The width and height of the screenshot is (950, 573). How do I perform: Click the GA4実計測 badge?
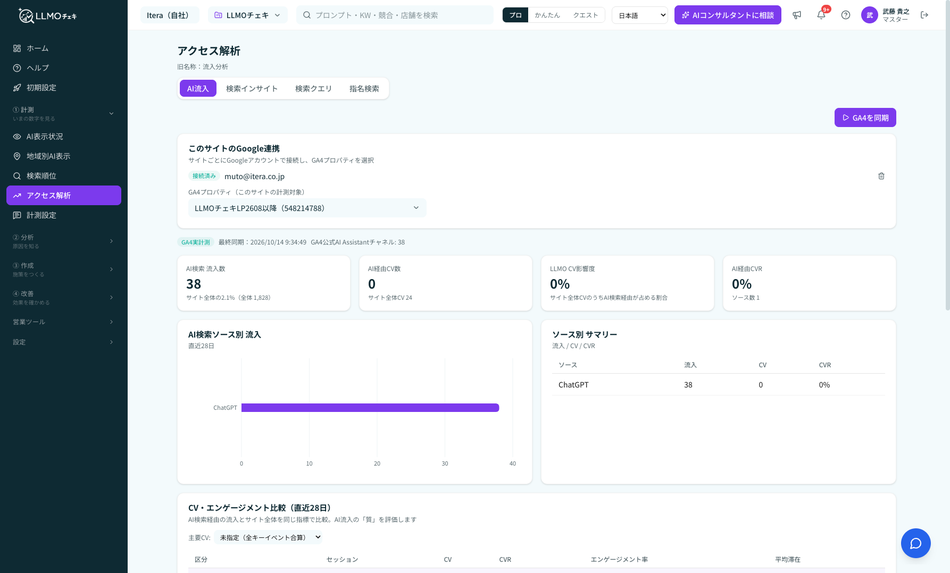[x=196, y=242]
